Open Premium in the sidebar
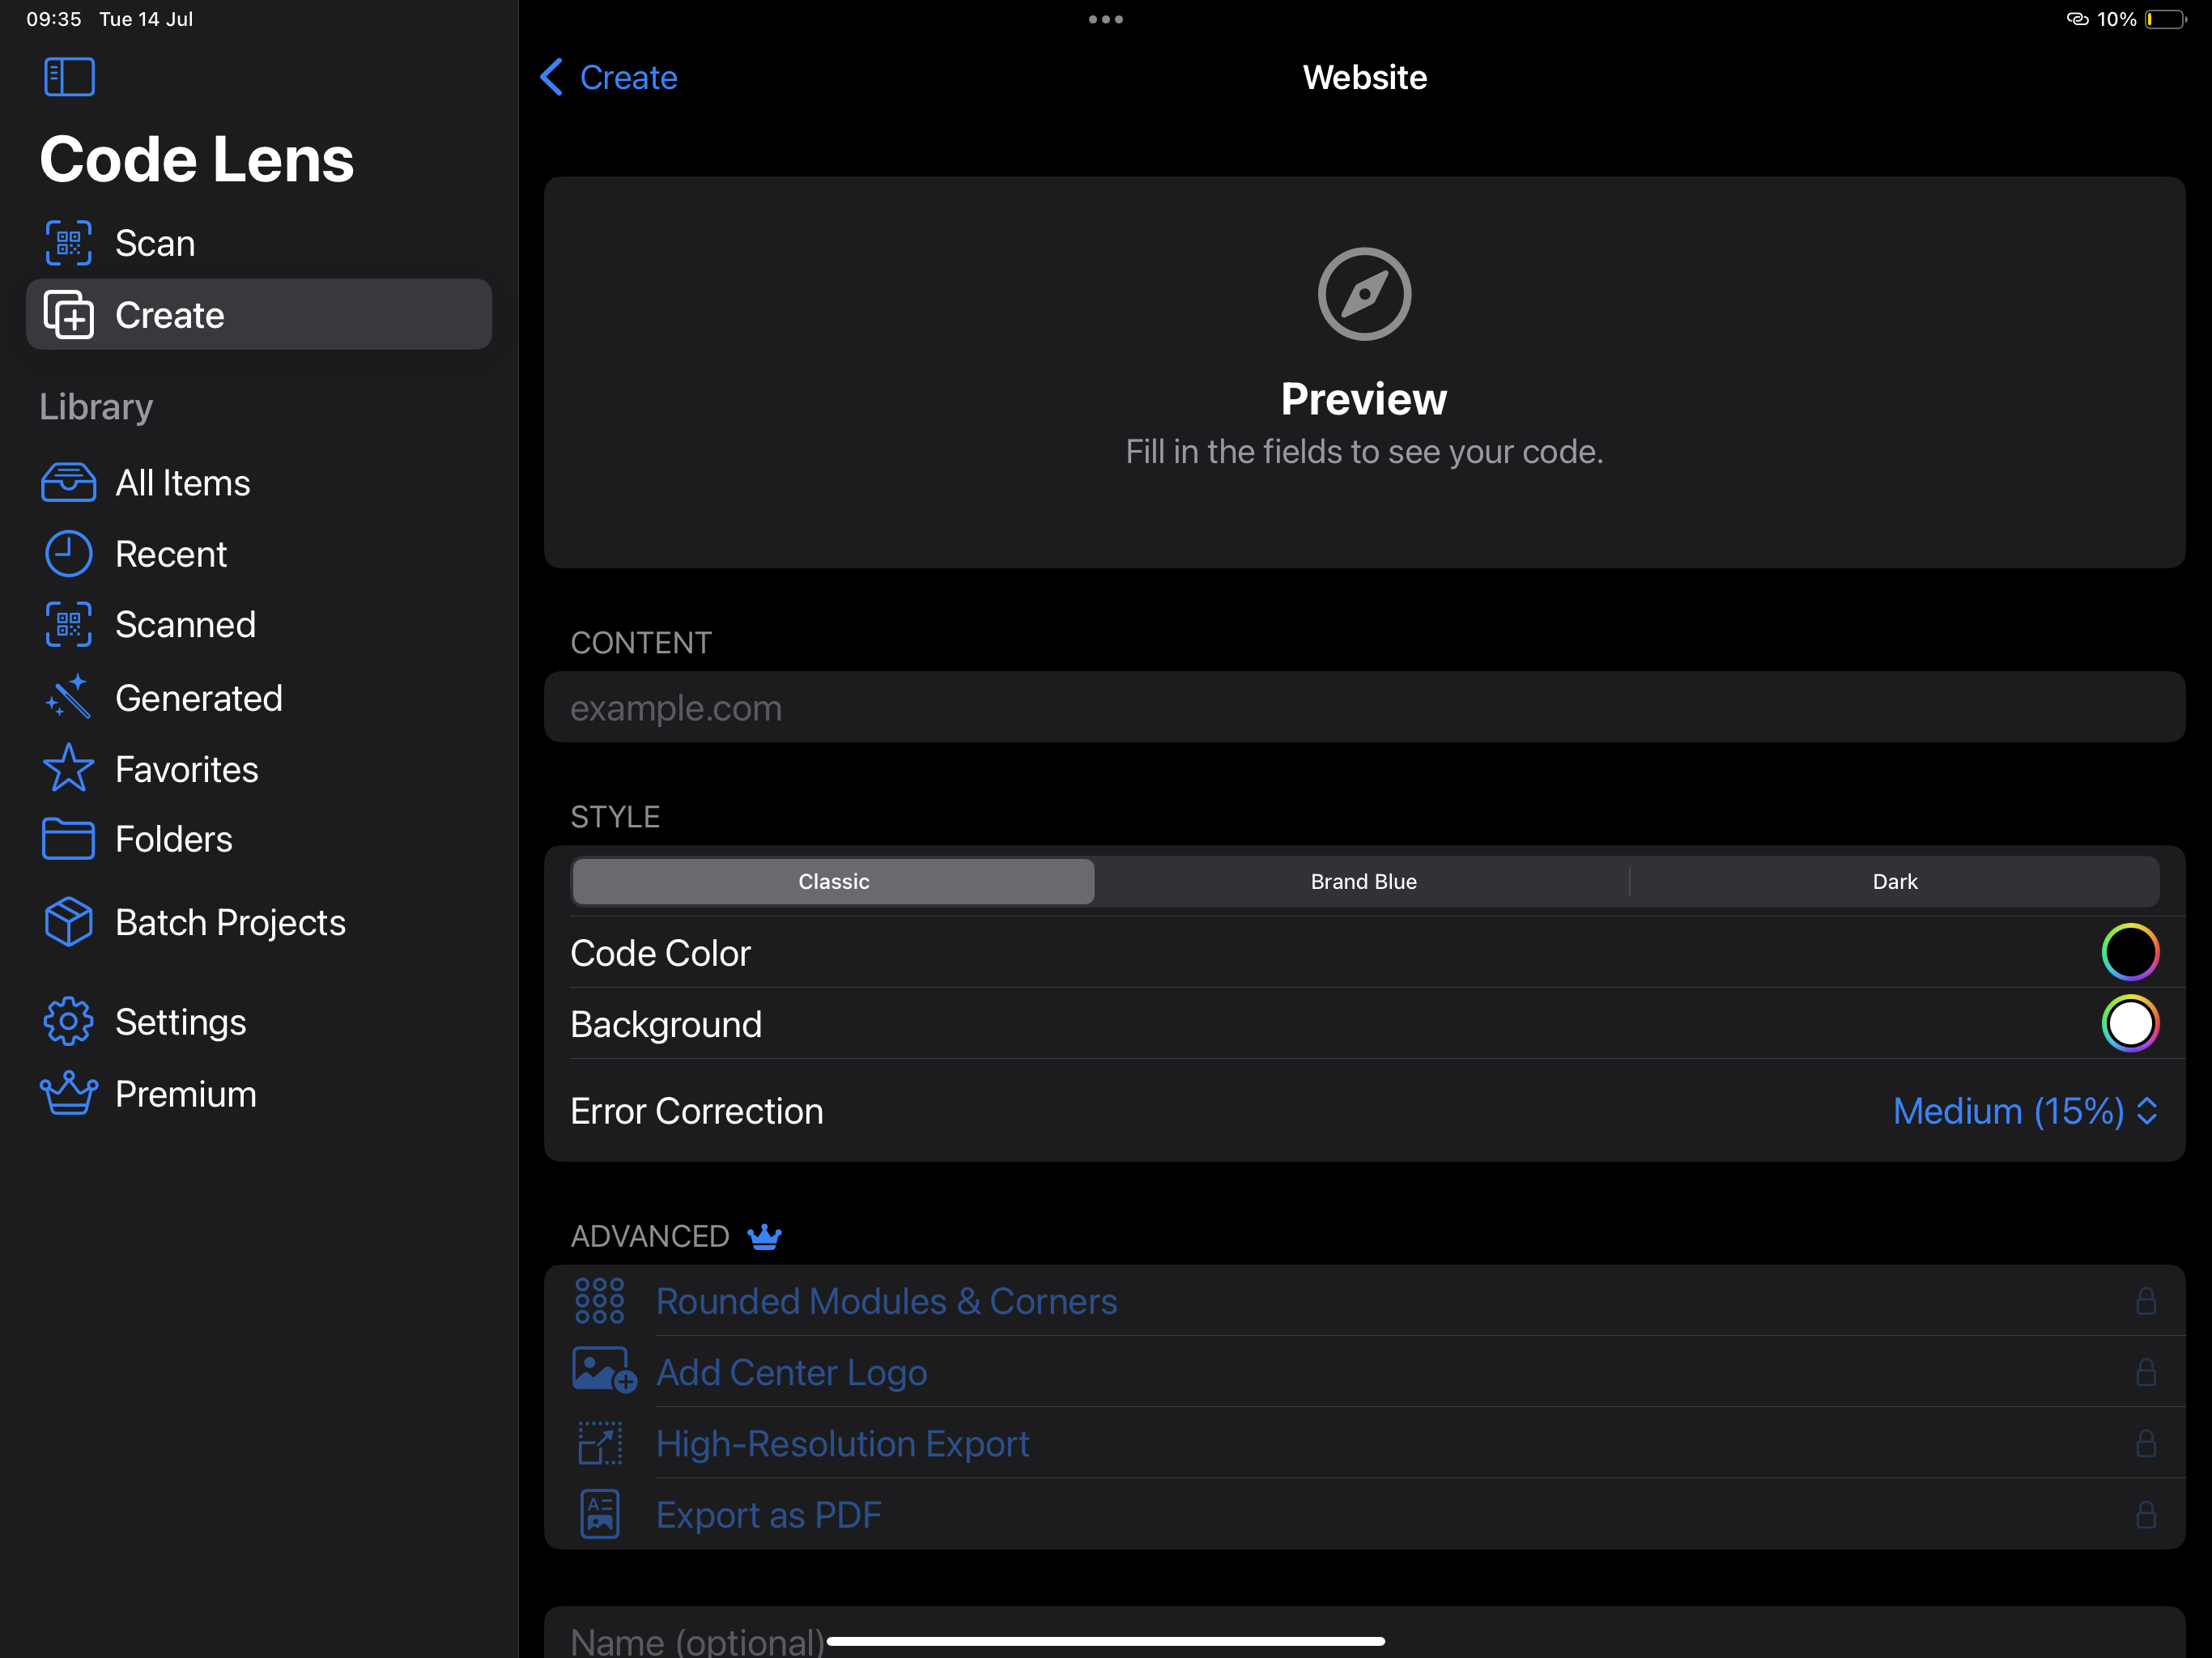The width and height of the screenshot is (2212, 1658). click(258, 1093)
